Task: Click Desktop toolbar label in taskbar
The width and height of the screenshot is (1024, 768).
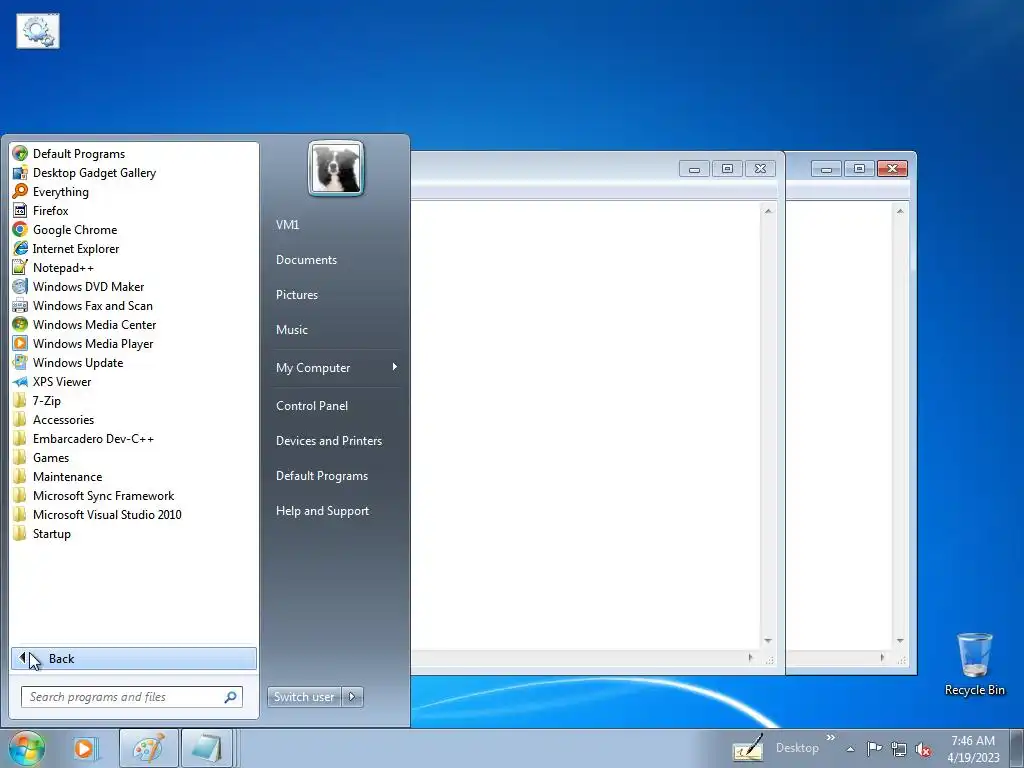Action: pos(797,748)
